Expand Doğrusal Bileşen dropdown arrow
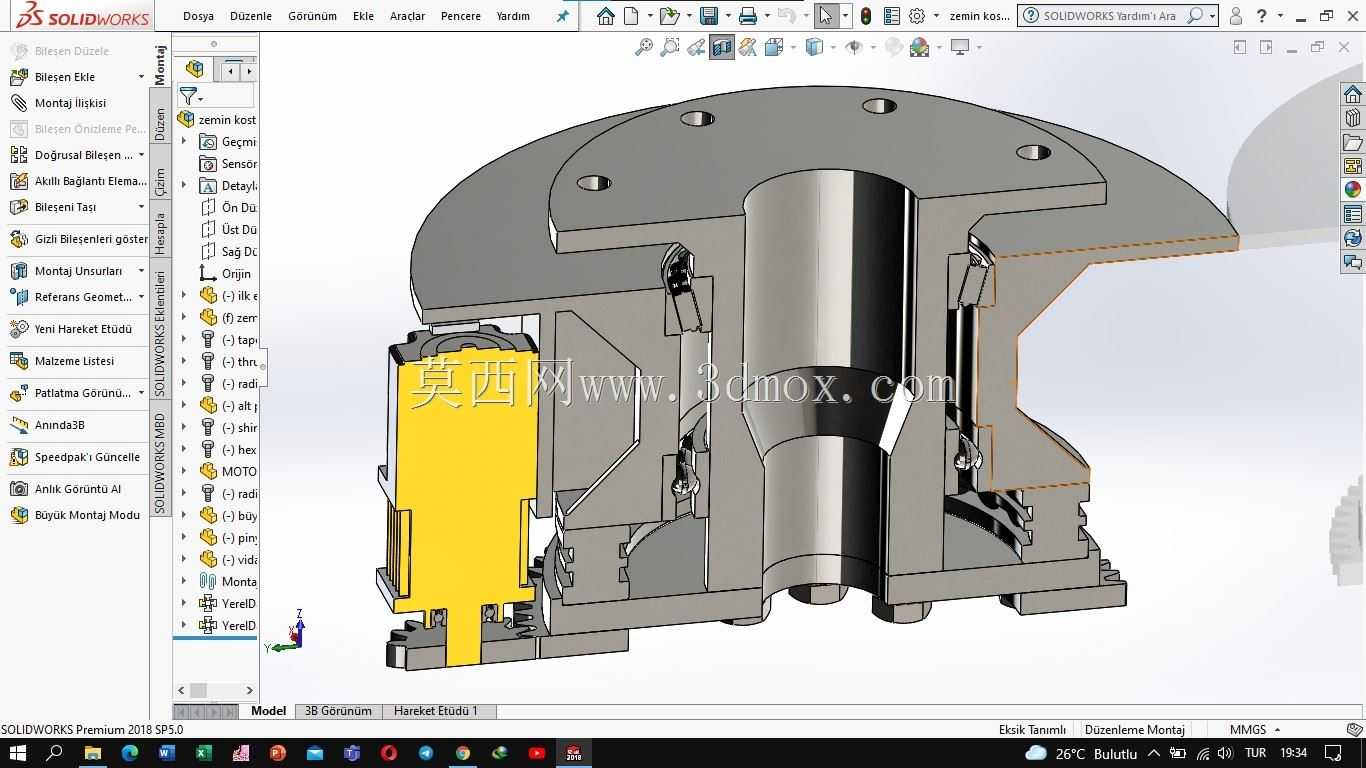This screenshot has height=768, width=1366. [141, 155]
